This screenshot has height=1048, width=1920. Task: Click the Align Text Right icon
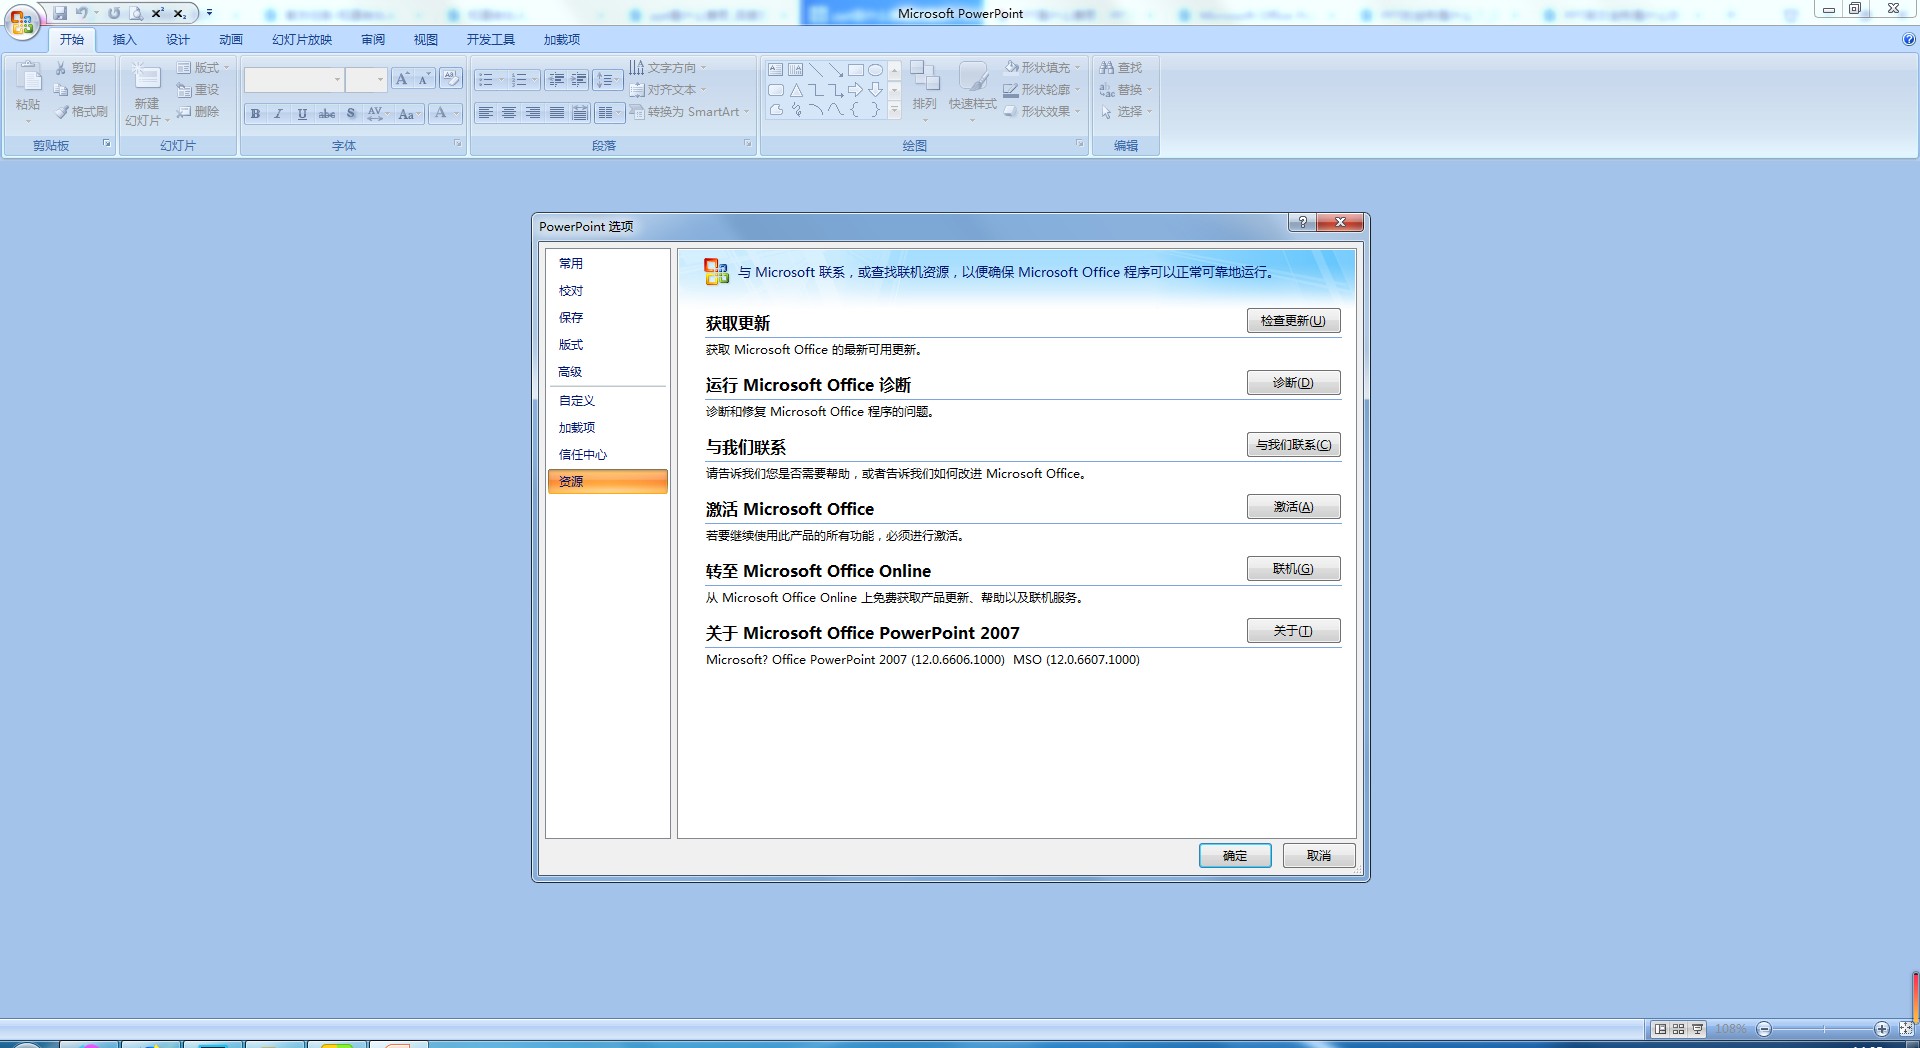point(533,113)
